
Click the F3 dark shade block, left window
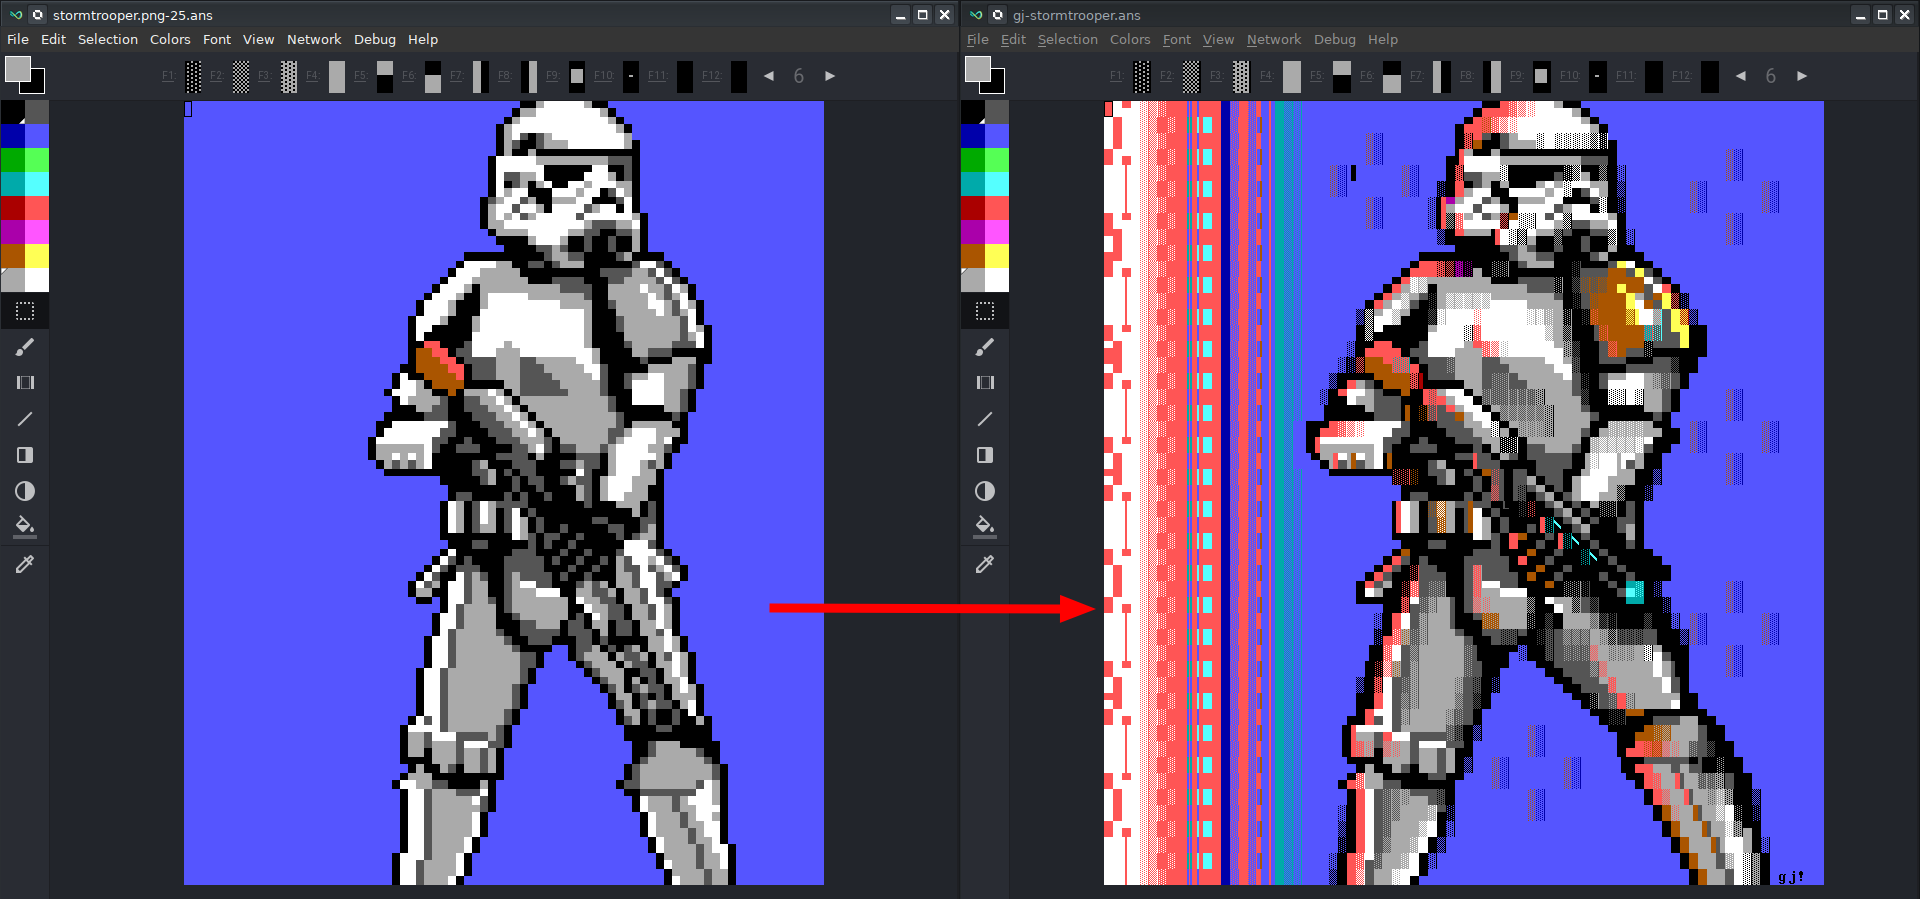(289, 76)
